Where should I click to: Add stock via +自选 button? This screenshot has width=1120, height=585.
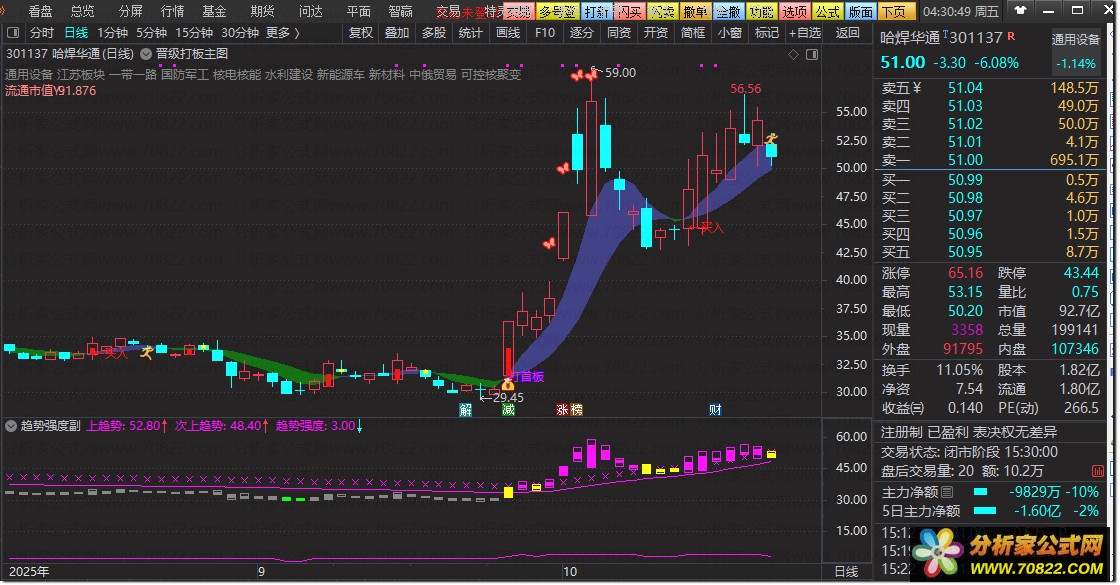coord(805,33)
